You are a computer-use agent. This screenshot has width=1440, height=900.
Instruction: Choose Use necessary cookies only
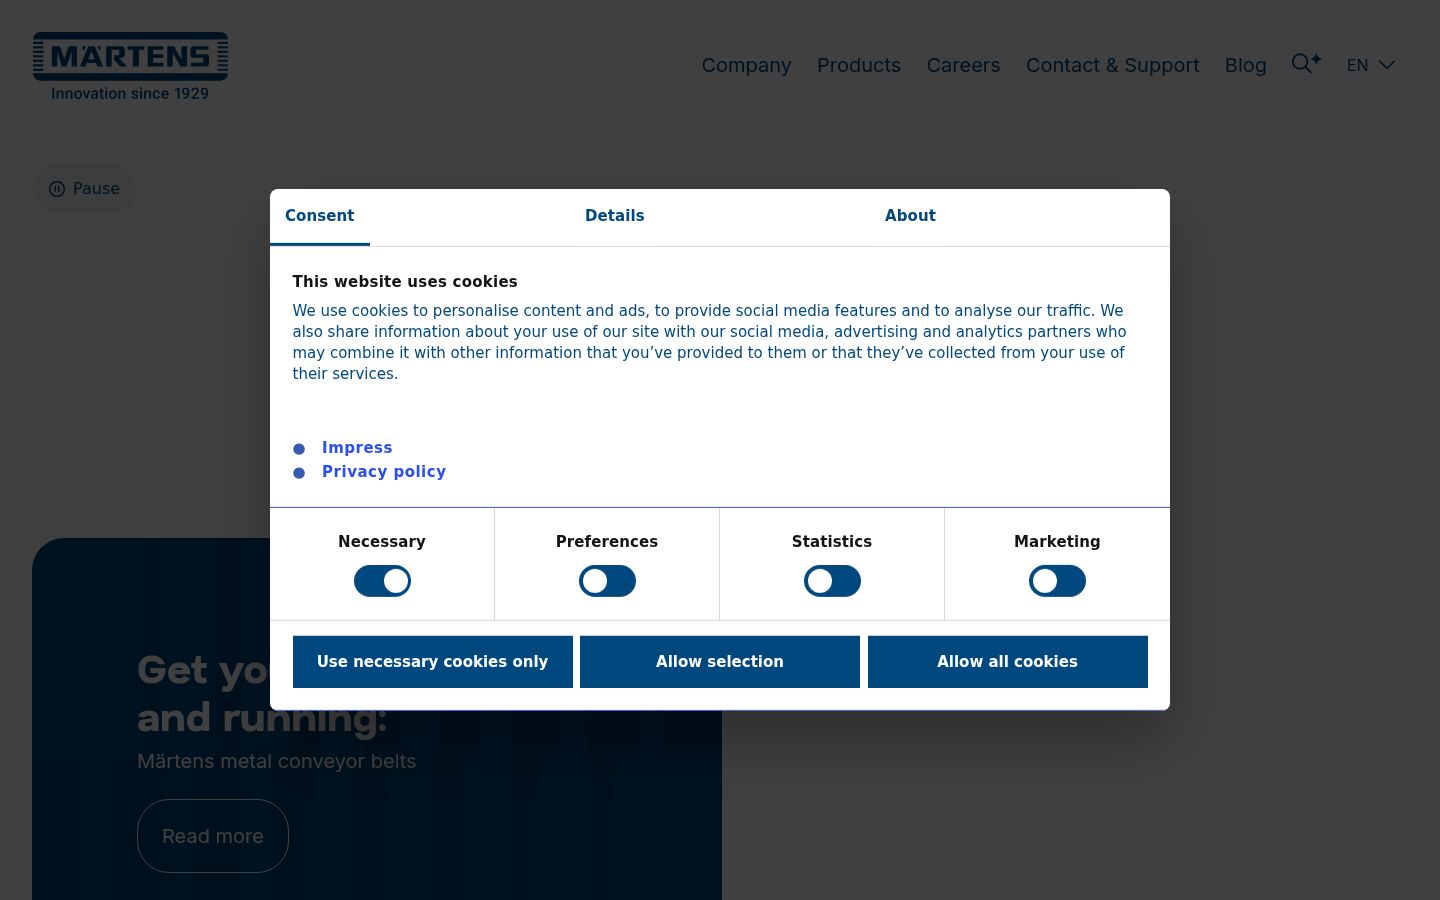point(433,662)
